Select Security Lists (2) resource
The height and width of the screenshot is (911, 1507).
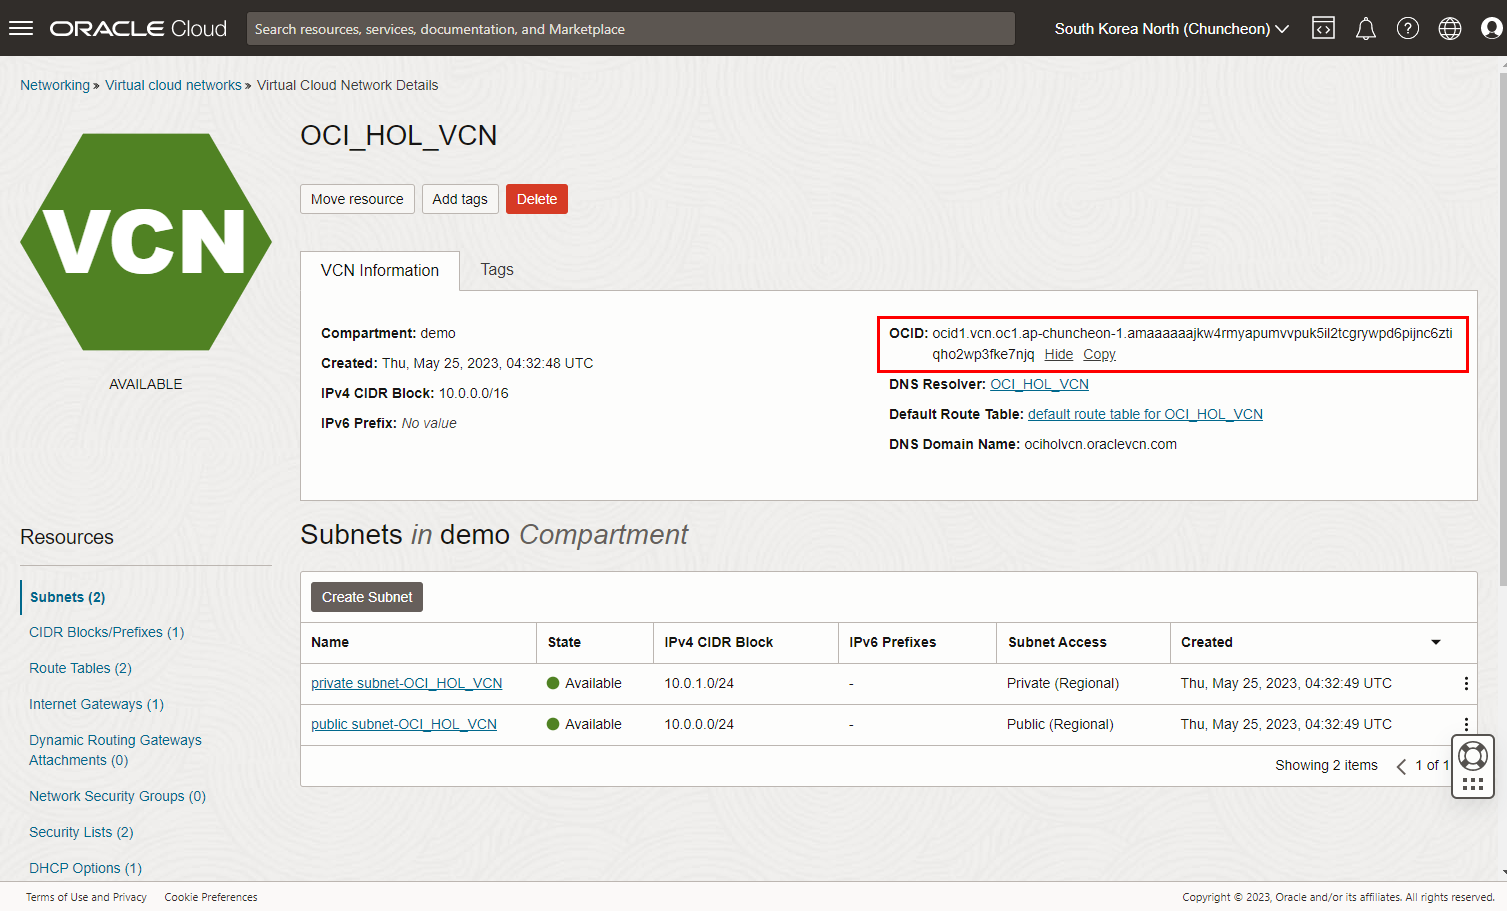coord(81,832)
